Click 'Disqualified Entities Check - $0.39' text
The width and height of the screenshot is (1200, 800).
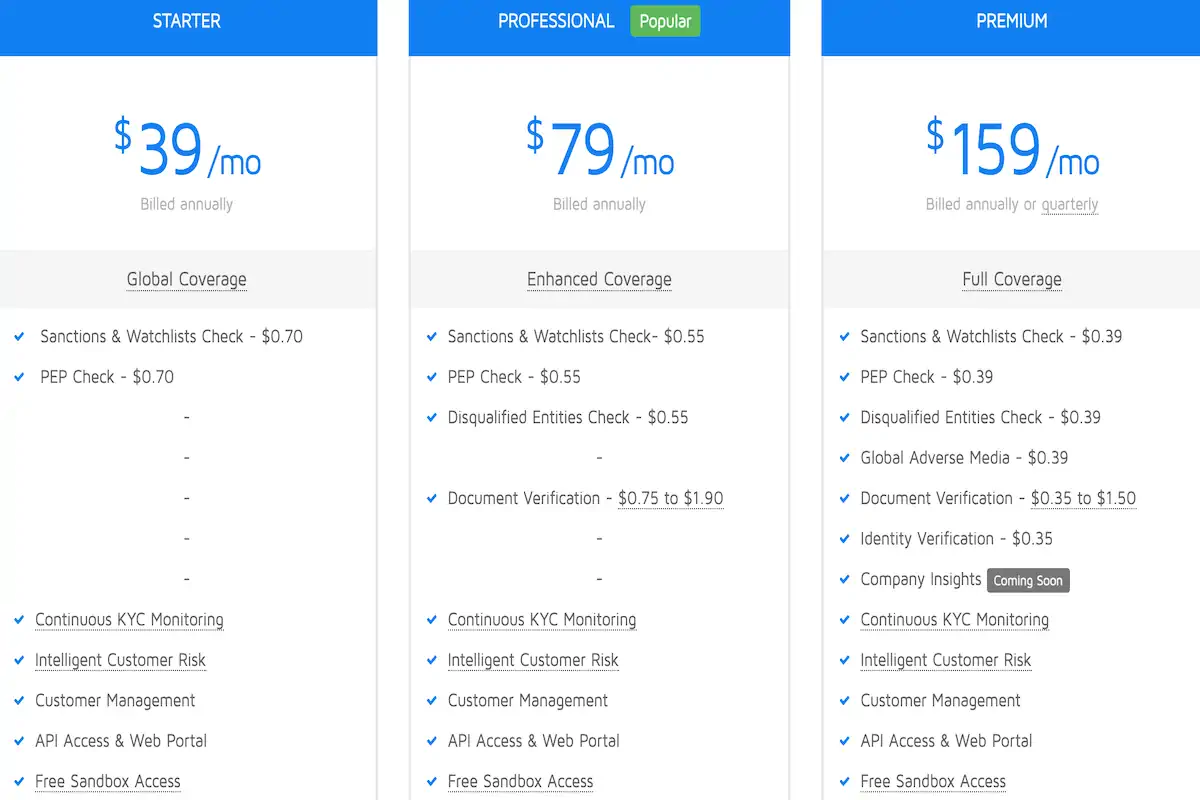(x=981, y=418)
